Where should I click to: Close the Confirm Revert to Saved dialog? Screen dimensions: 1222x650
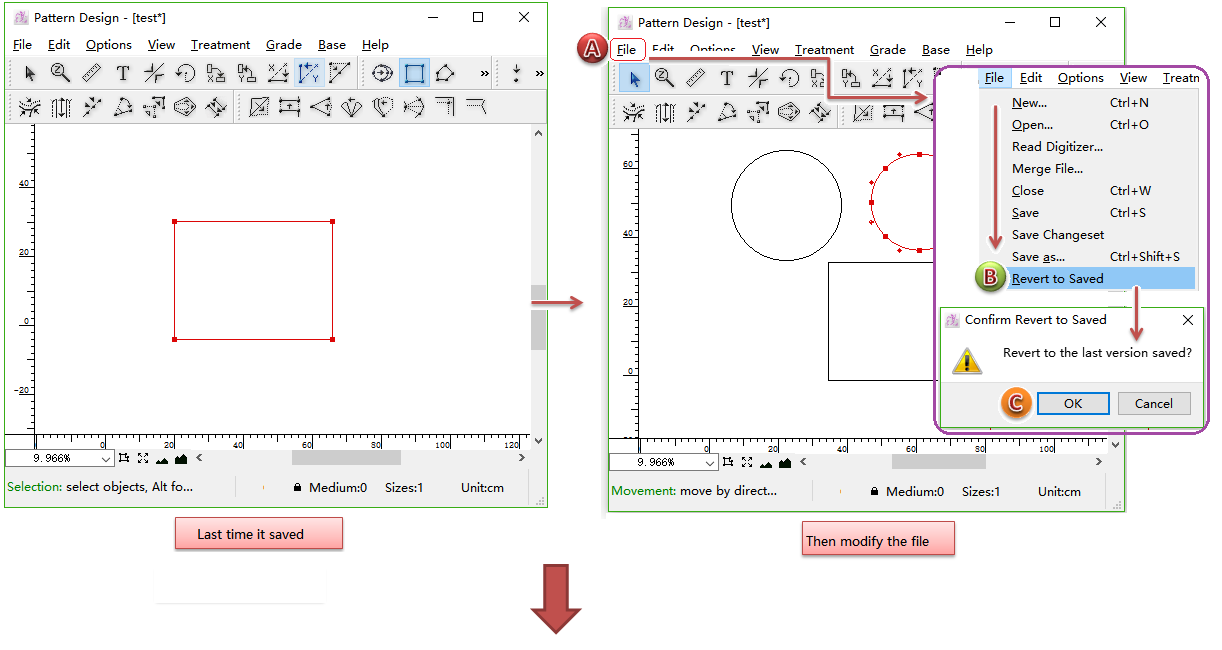coord(1187,320)
